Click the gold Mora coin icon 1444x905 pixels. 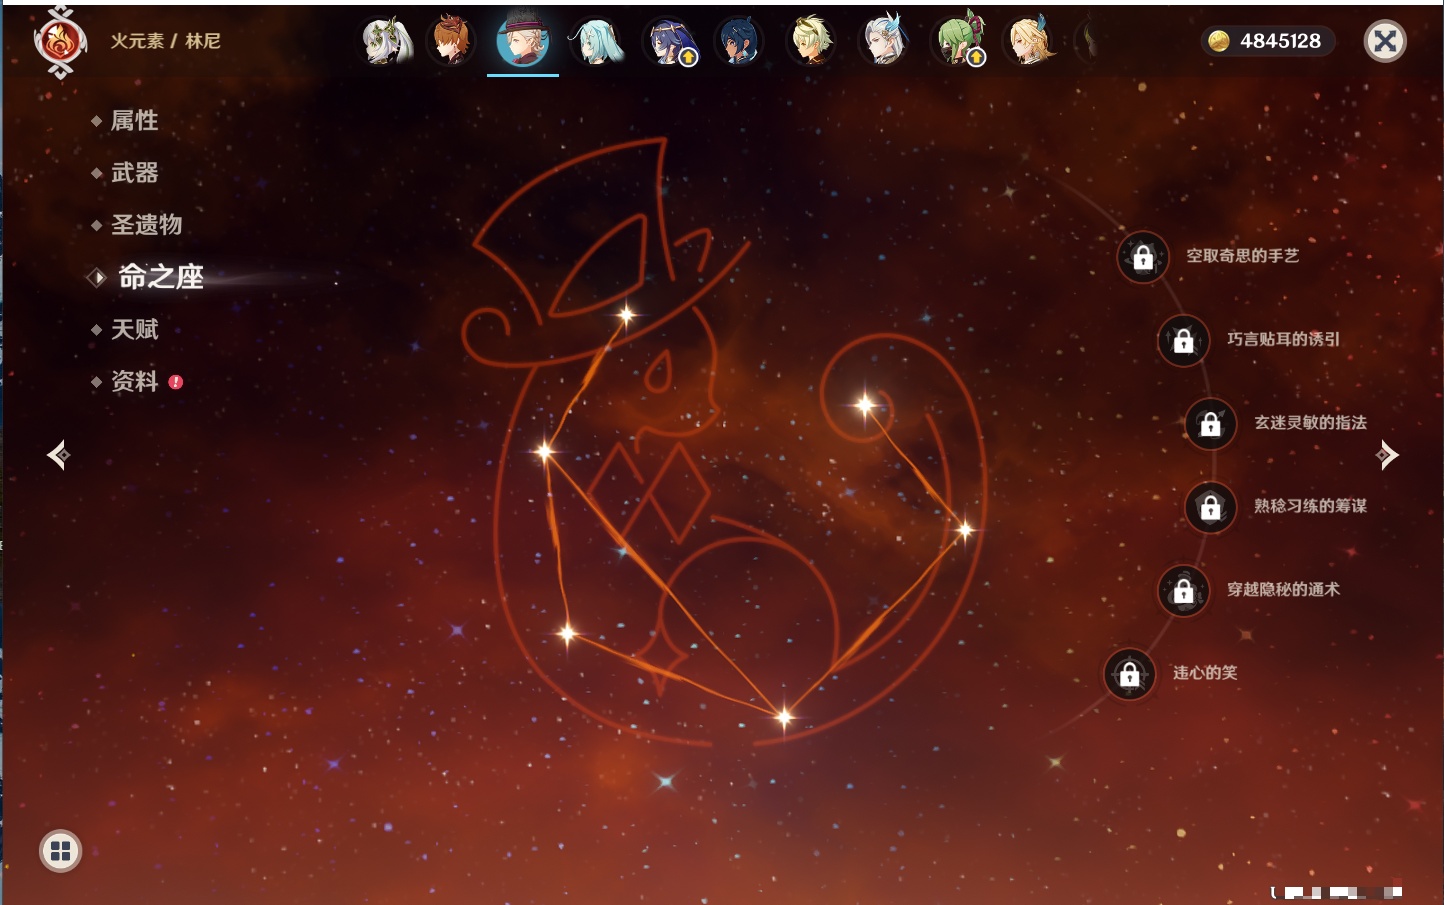point(1218,41)
